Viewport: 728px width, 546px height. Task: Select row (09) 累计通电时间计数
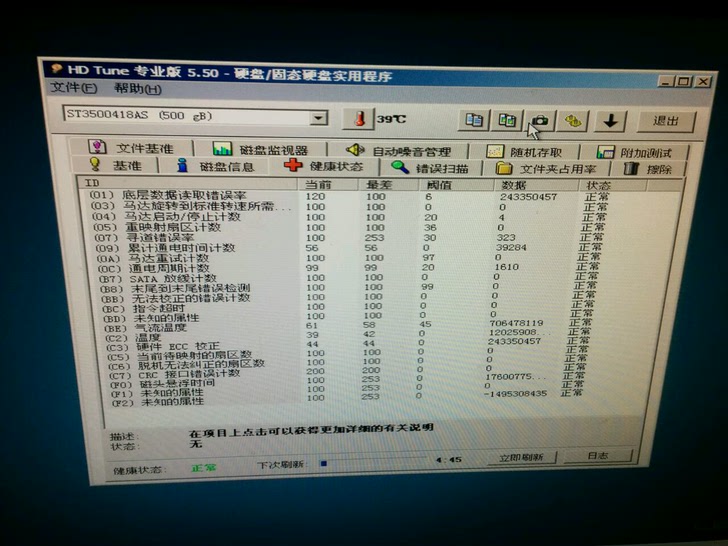(x=348, y=248)
